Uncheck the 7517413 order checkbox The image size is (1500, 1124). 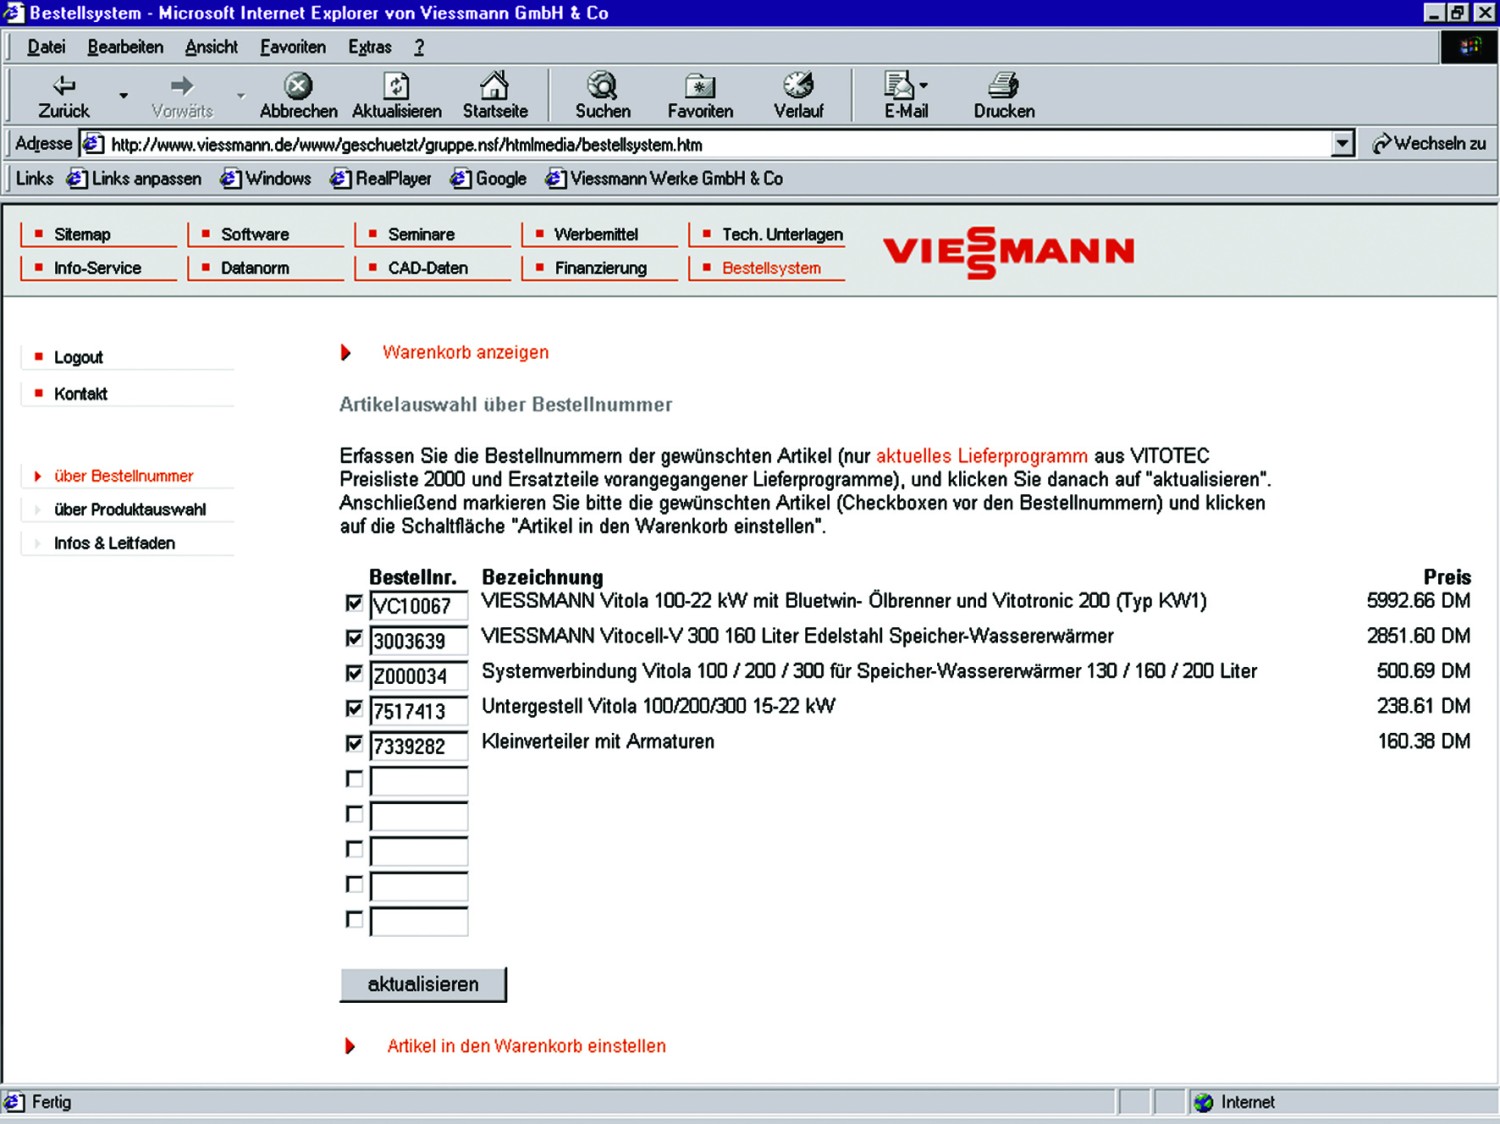pos(354,708)
